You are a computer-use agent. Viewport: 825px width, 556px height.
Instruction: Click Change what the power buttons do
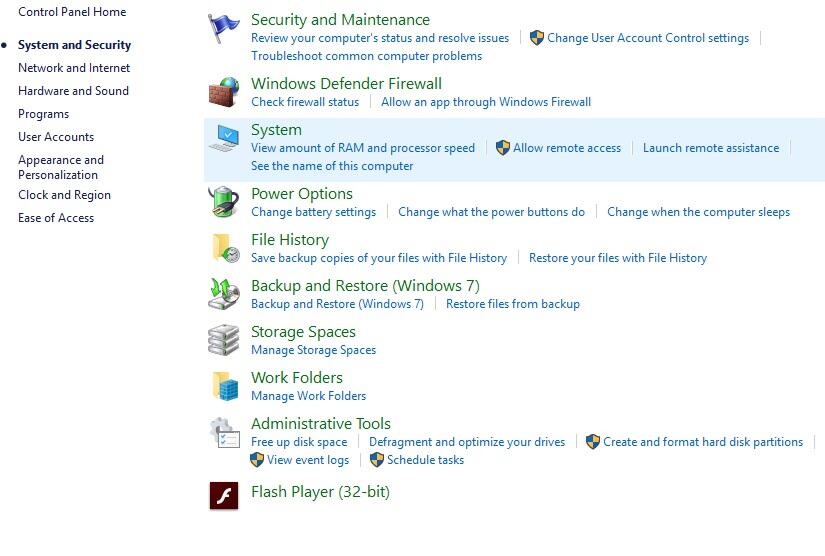[x=491, y=211]
